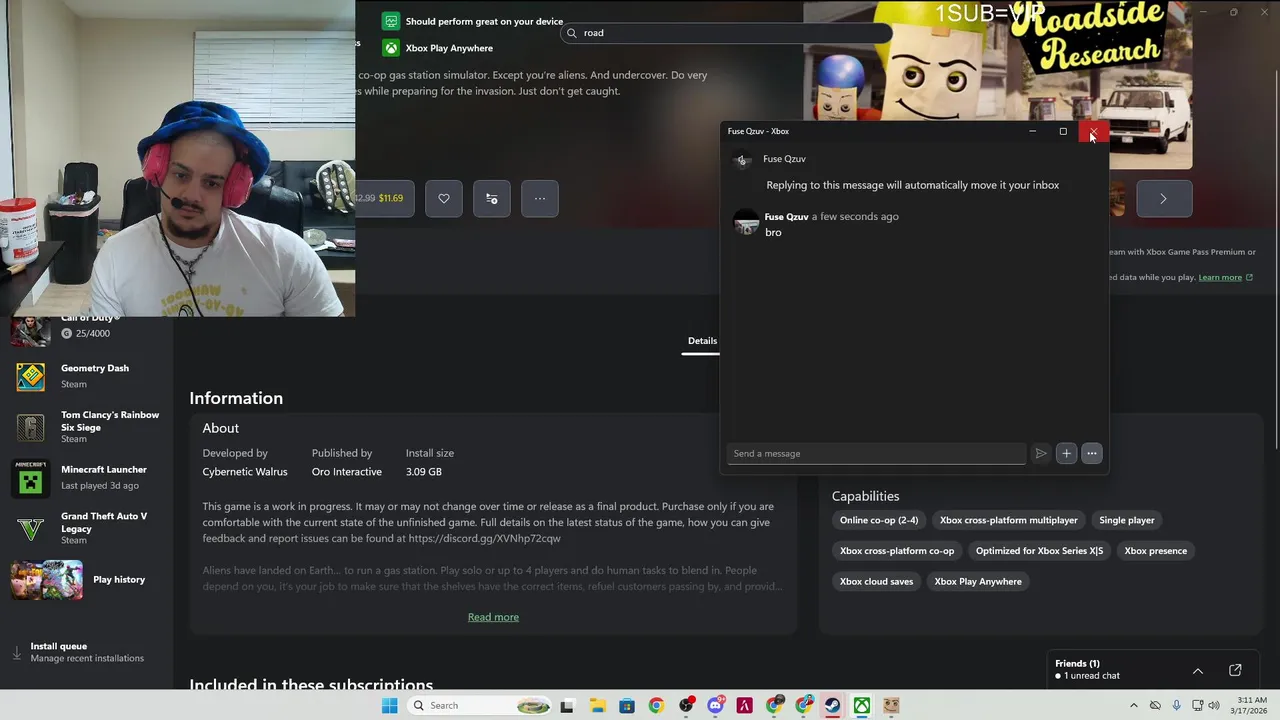Open the OBS icon on the taskbar
The image size is (1280, 720).
[x=686, y=706]
